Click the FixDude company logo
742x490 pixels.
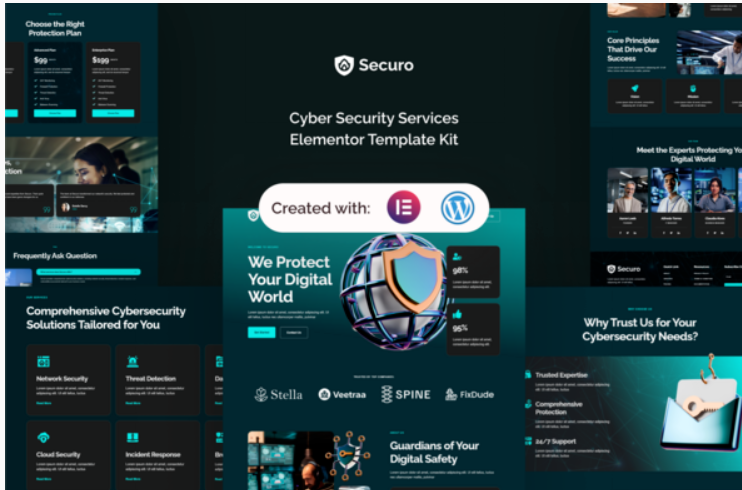point(469,394)
